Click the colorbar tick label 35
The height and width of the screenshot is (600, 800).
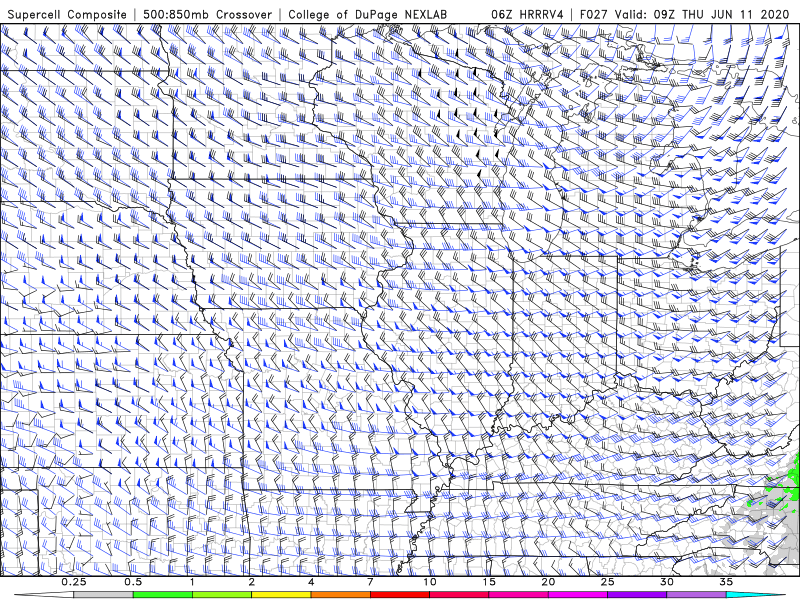(x=726, y=582)
